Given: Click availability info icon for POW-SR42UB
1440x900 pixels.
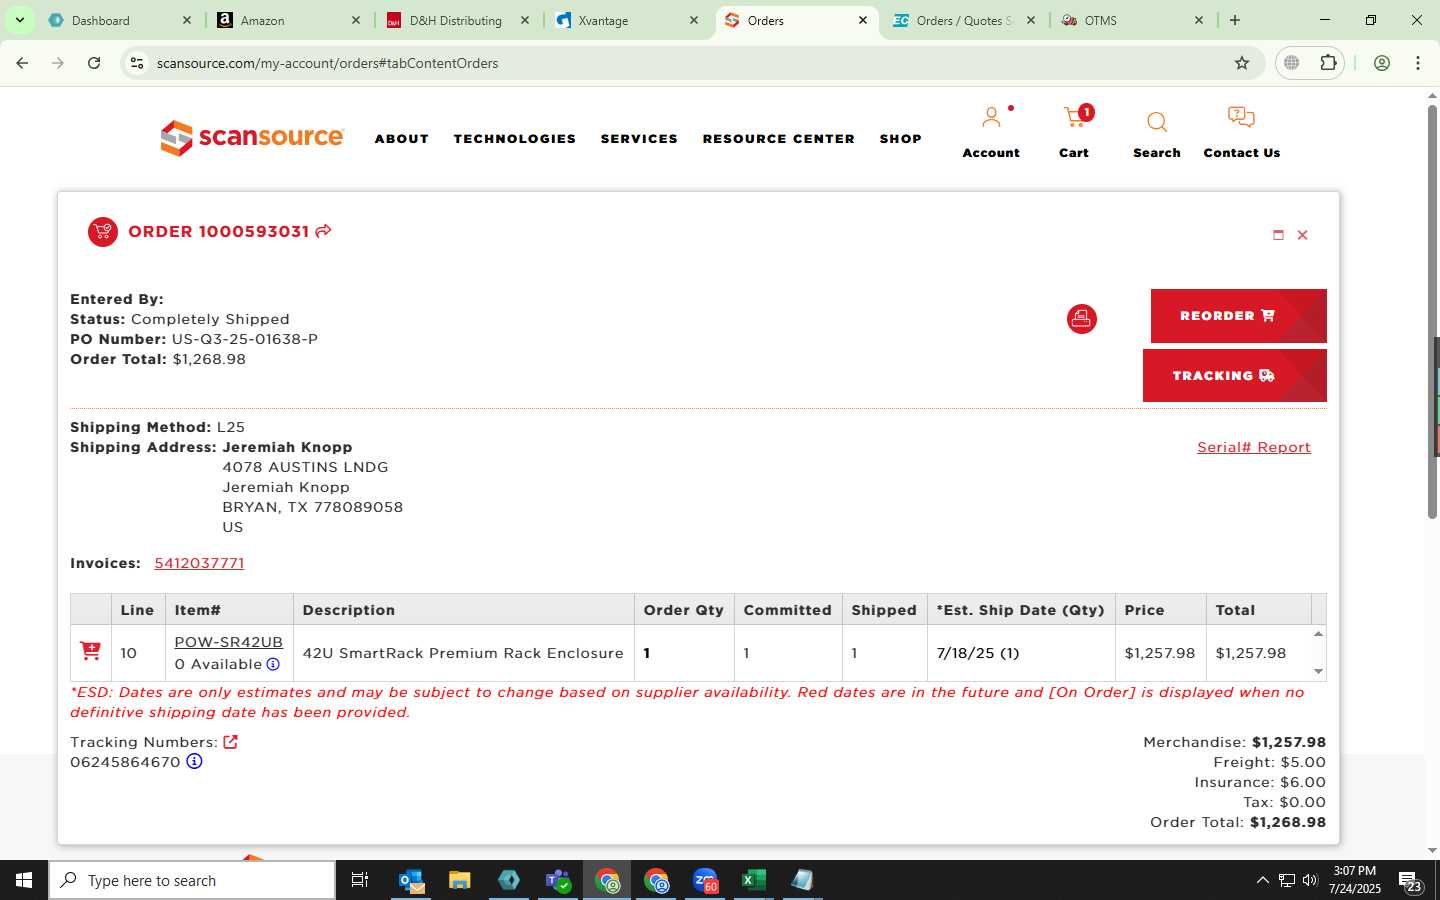Looking at the screenshot, I should pos(273,664).
